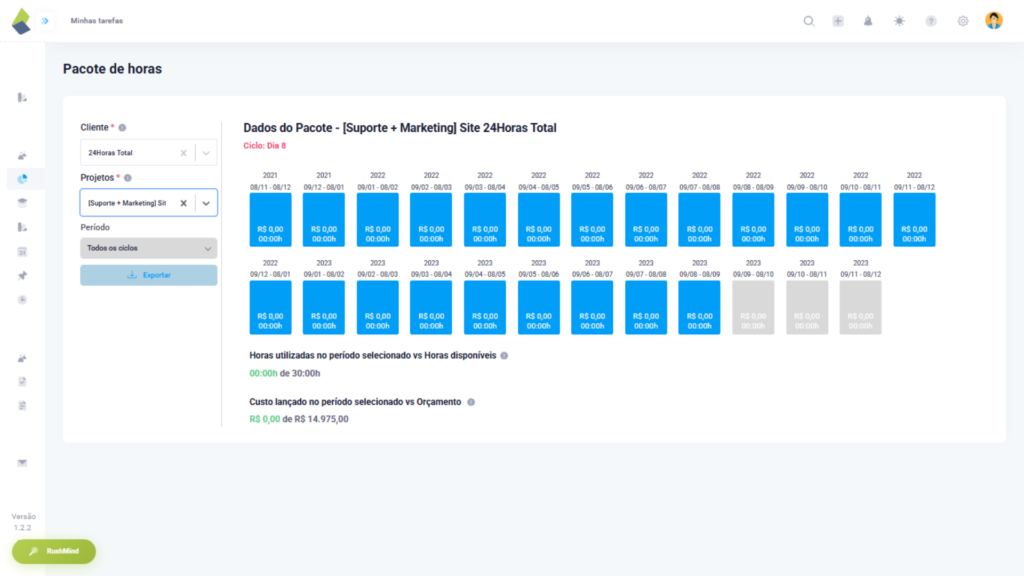
Task: Open the help question mark icon
Action: (x=931, y=20)
